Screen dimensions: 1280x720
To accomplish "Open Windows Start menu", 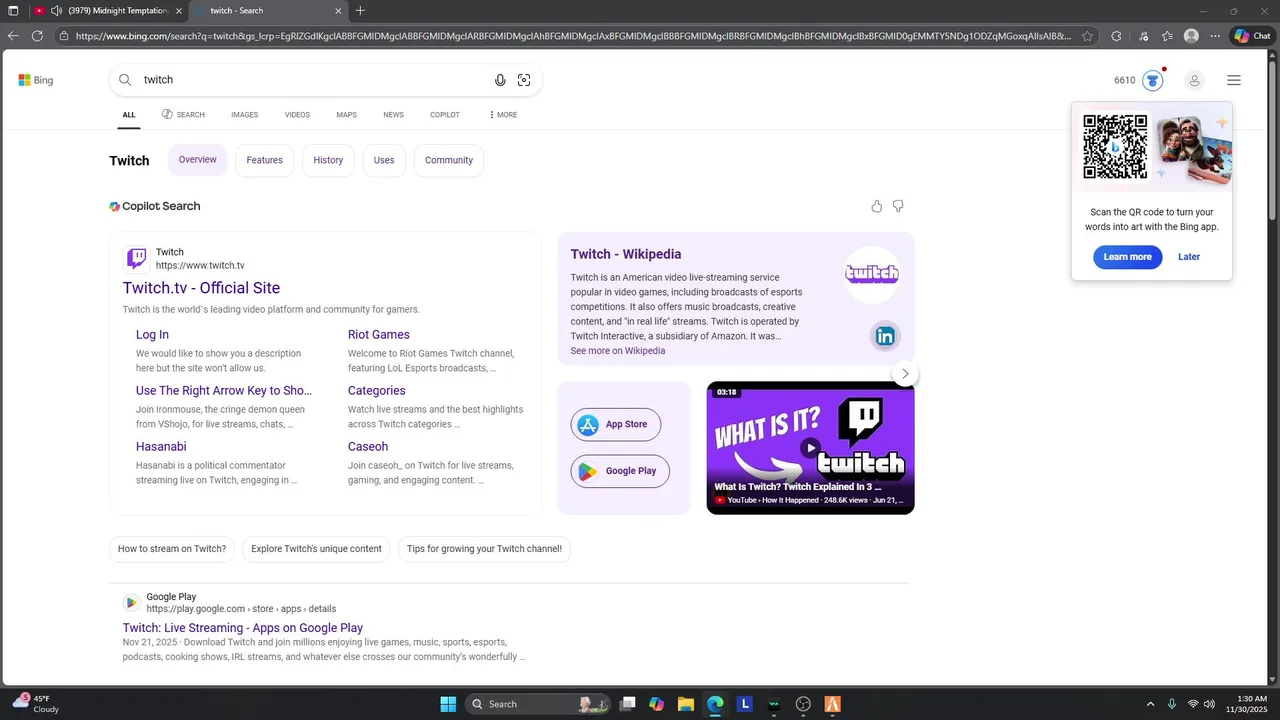I will click(448, 704).
